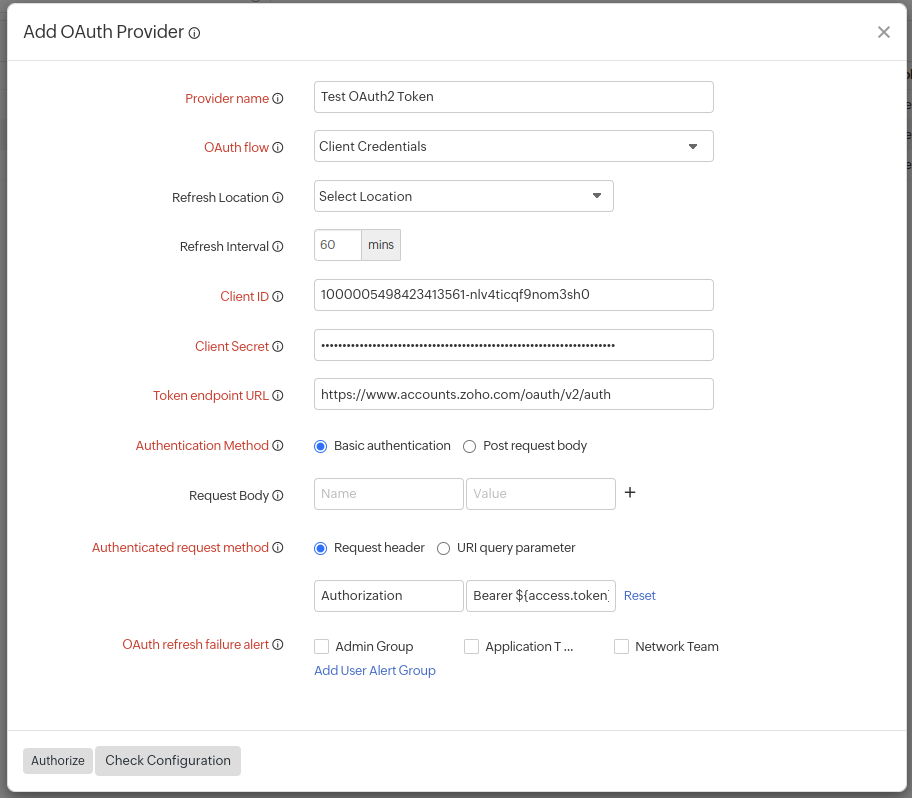Open the Refresh Location dropdown
The height and width of the screenshot is (798, 912).
click(x=598, y=196)
